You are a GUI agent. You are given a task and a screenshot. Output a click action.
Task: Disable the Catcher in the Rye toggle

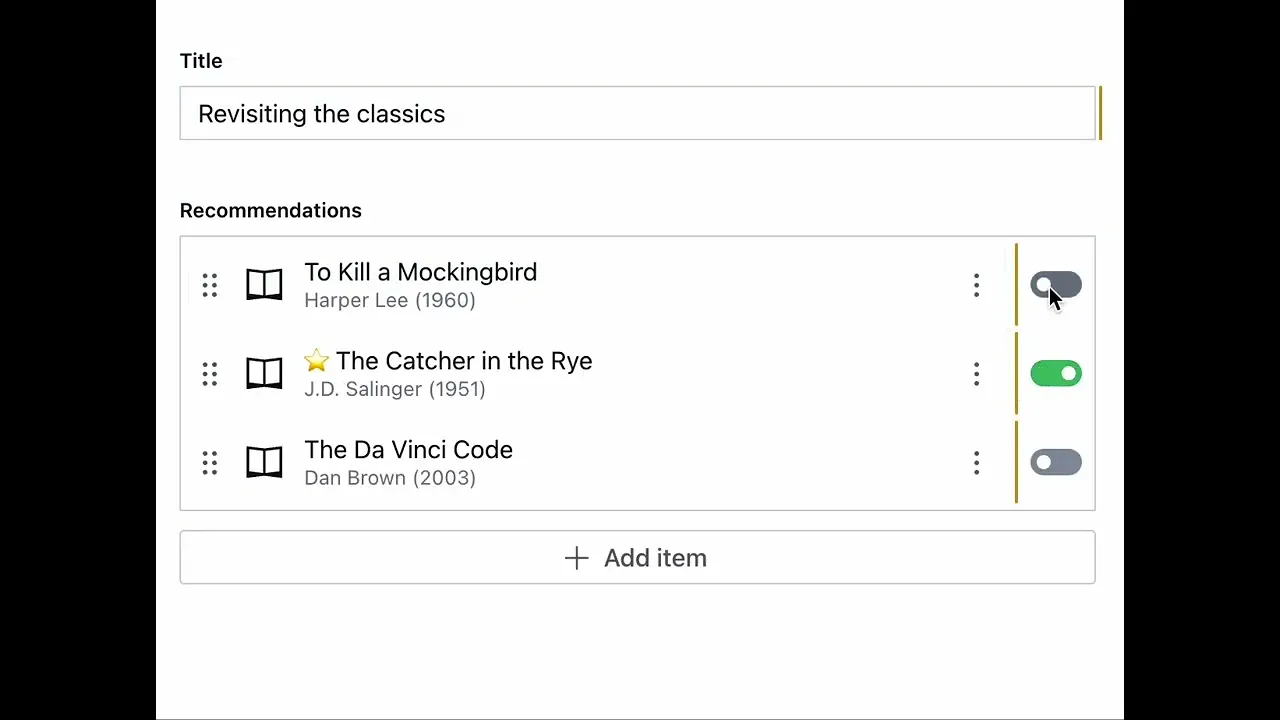point(1056,374)
